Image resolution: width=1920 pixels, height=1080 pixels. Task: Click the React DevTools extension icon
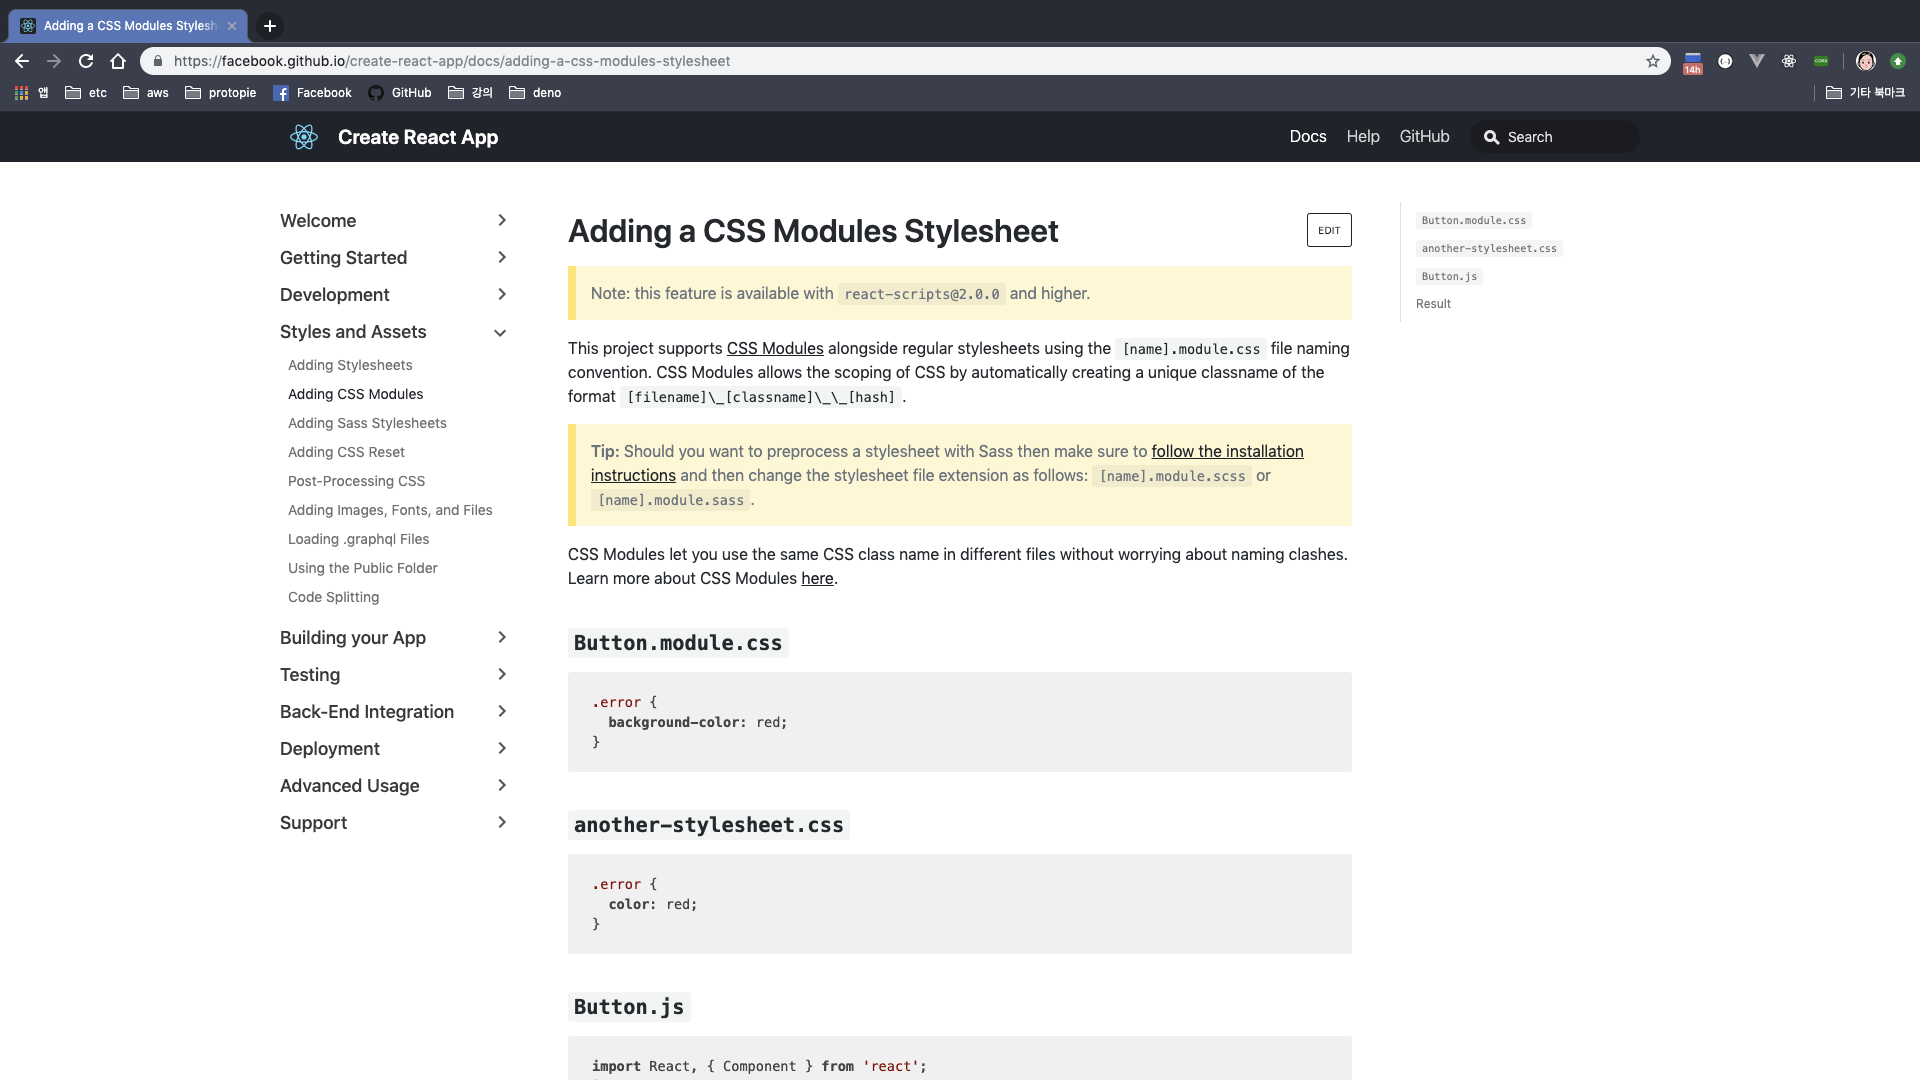click(1789, 61)
